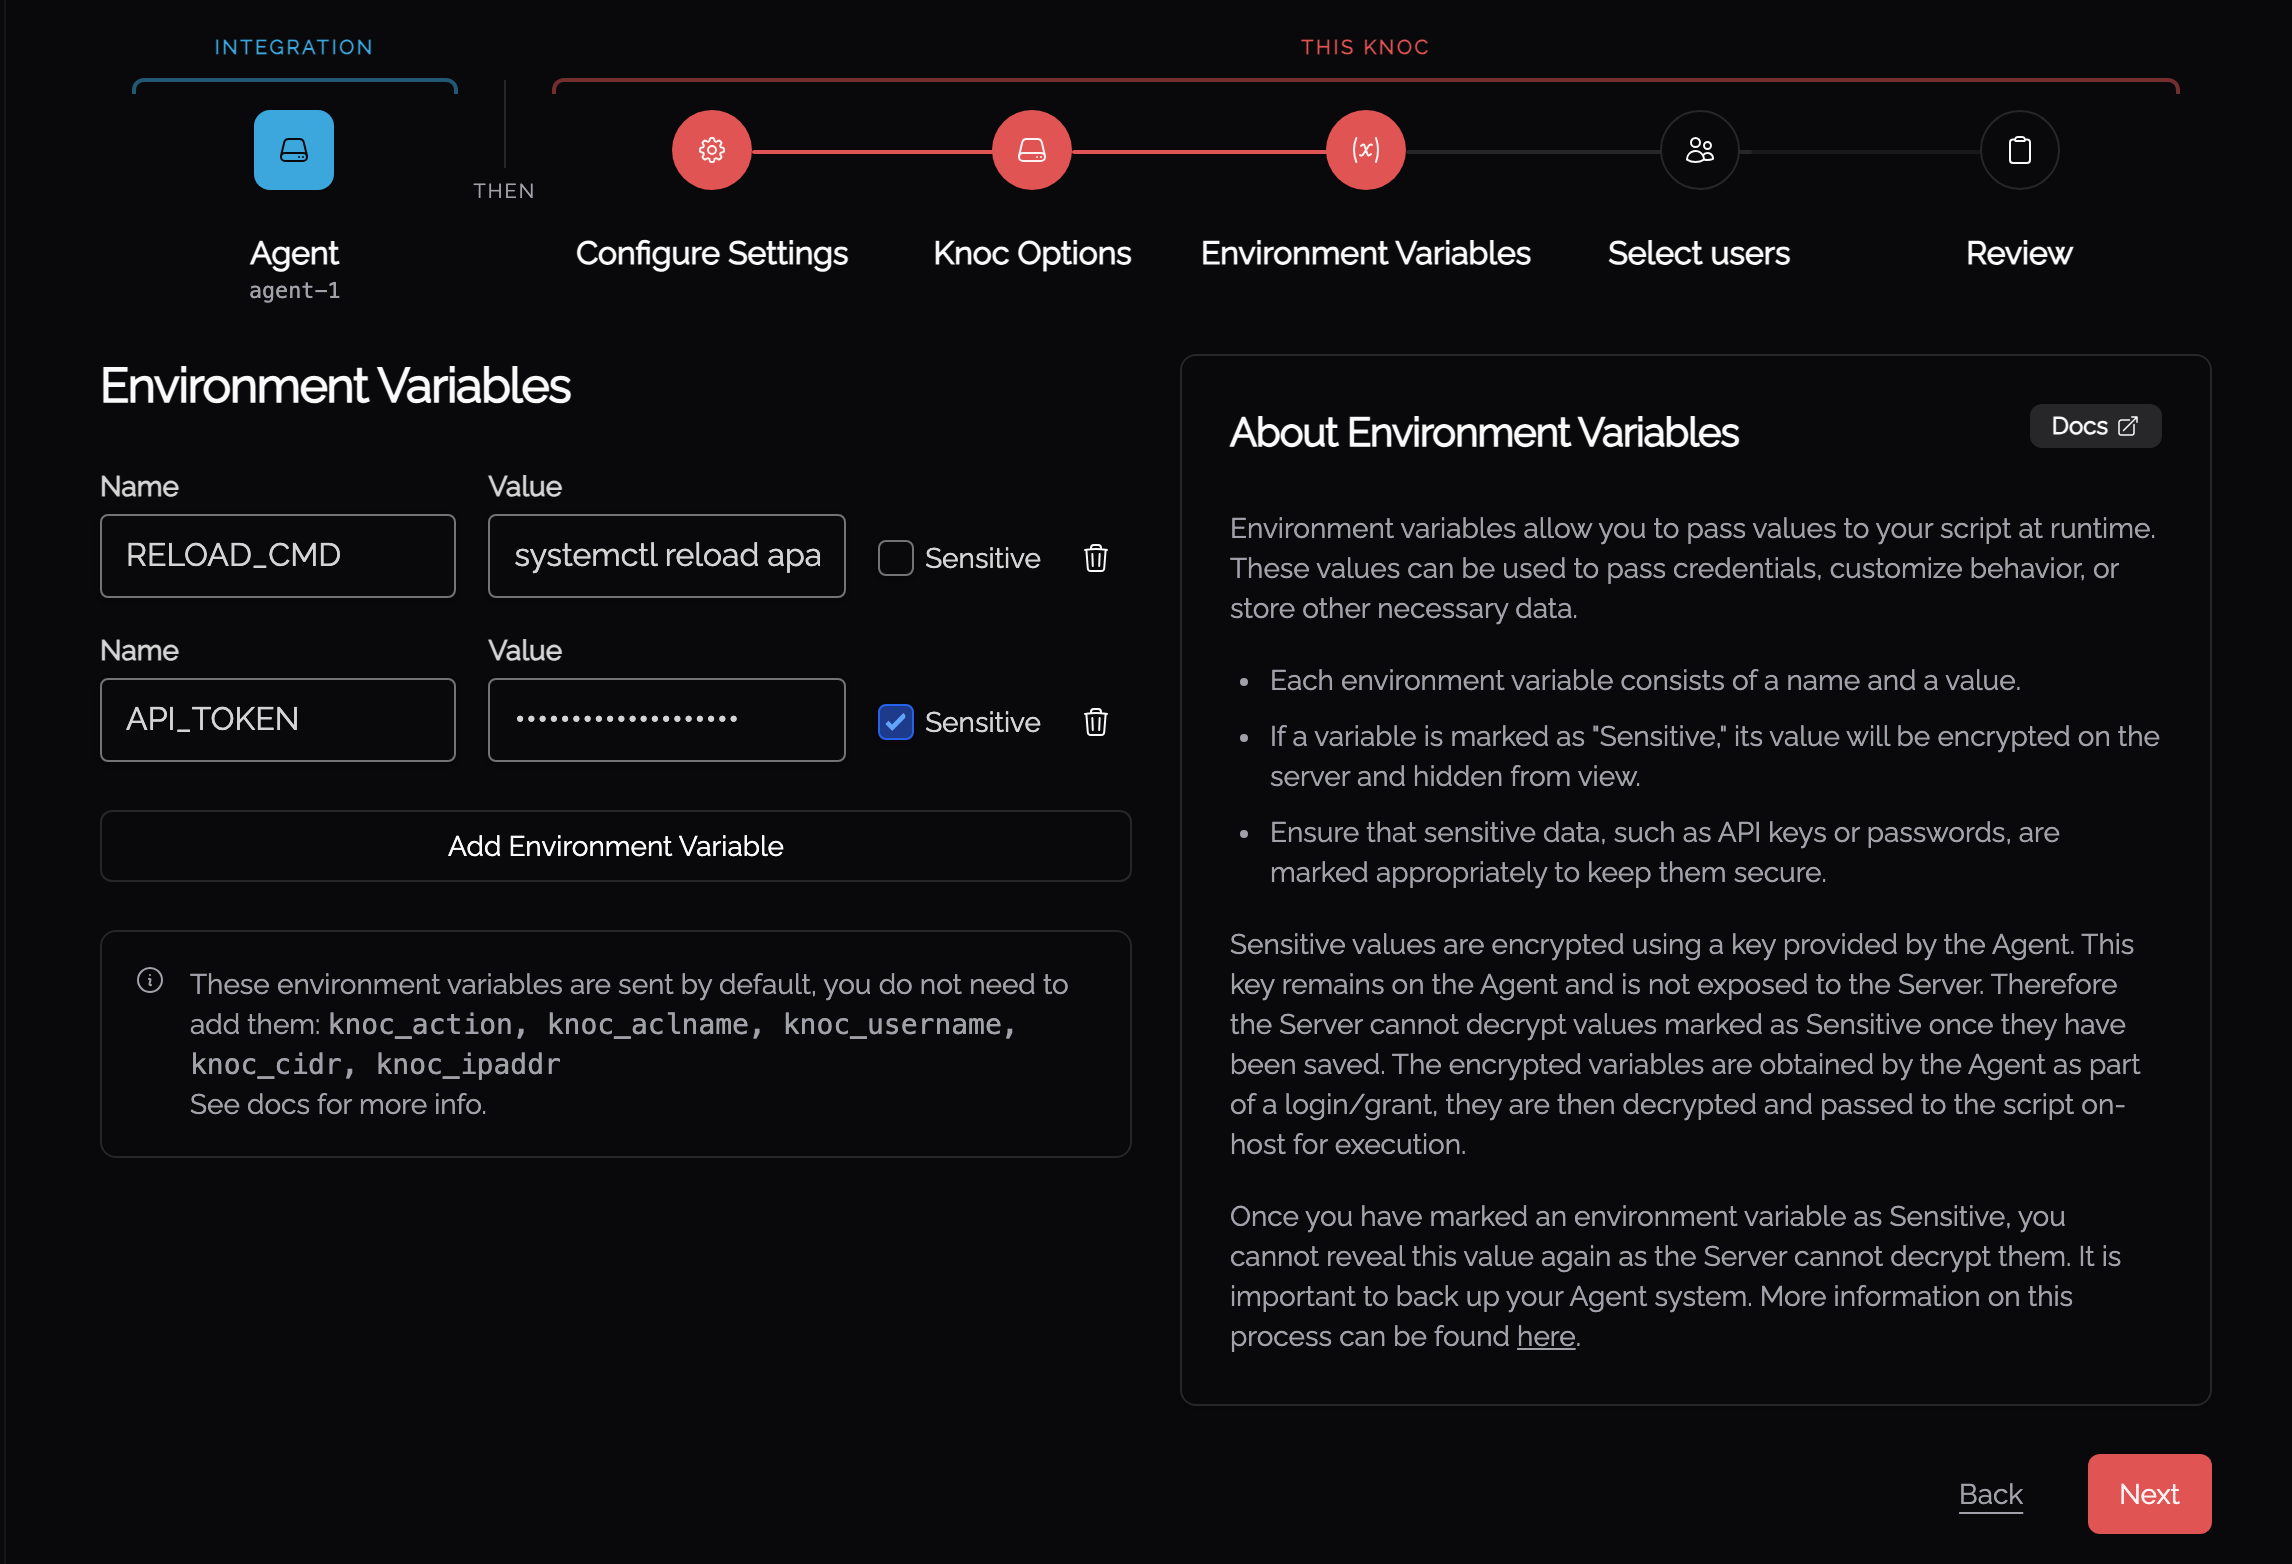
Task: Click the Review step label
Action: 2018,253
